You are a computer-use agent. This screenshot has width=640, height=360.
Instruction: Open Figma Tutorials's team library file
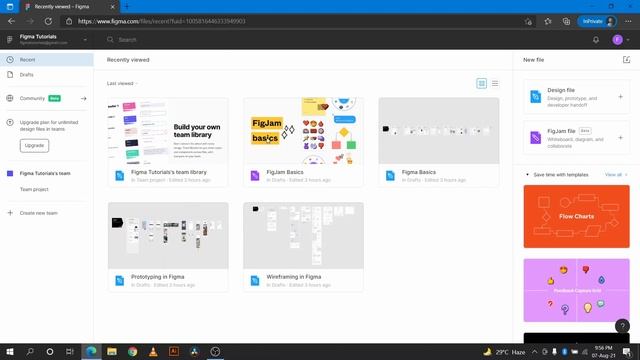point(168,142)
